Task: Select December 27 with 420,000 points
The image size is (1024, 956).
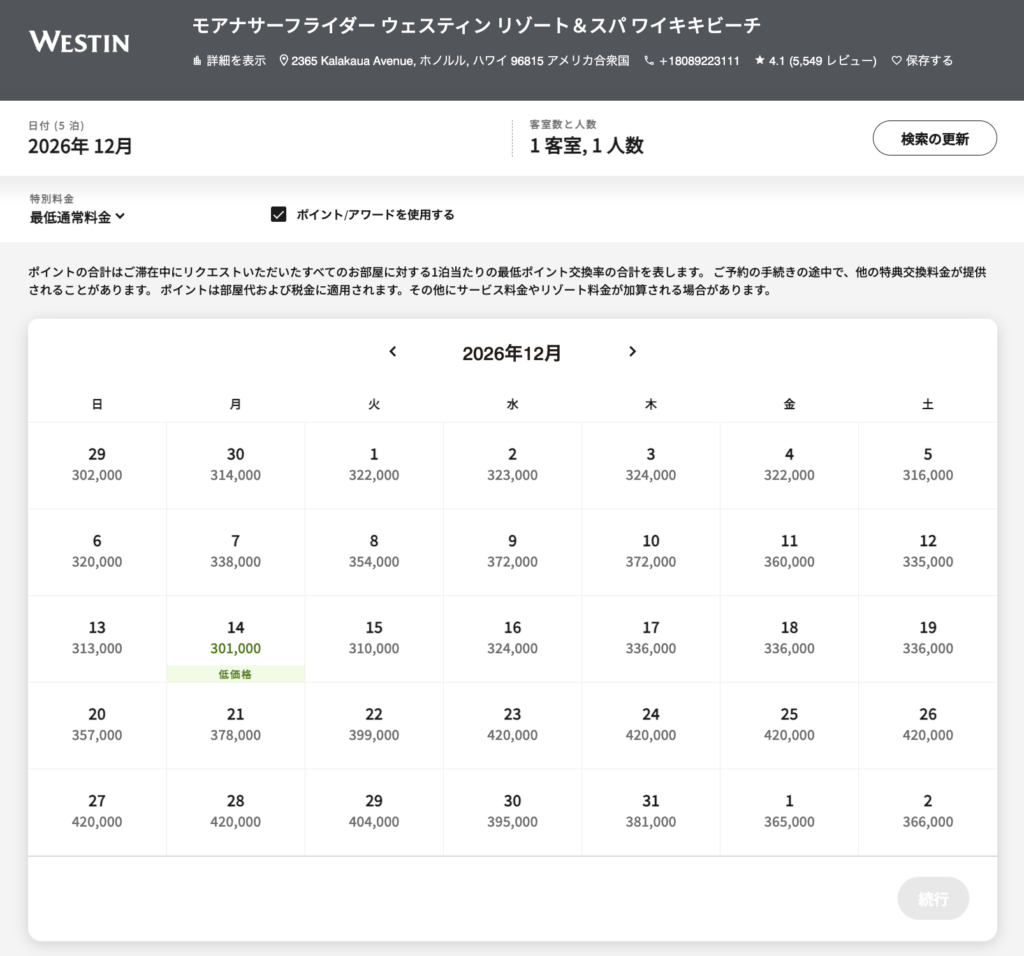Action: pyautogui.click(x=97, y=812)
